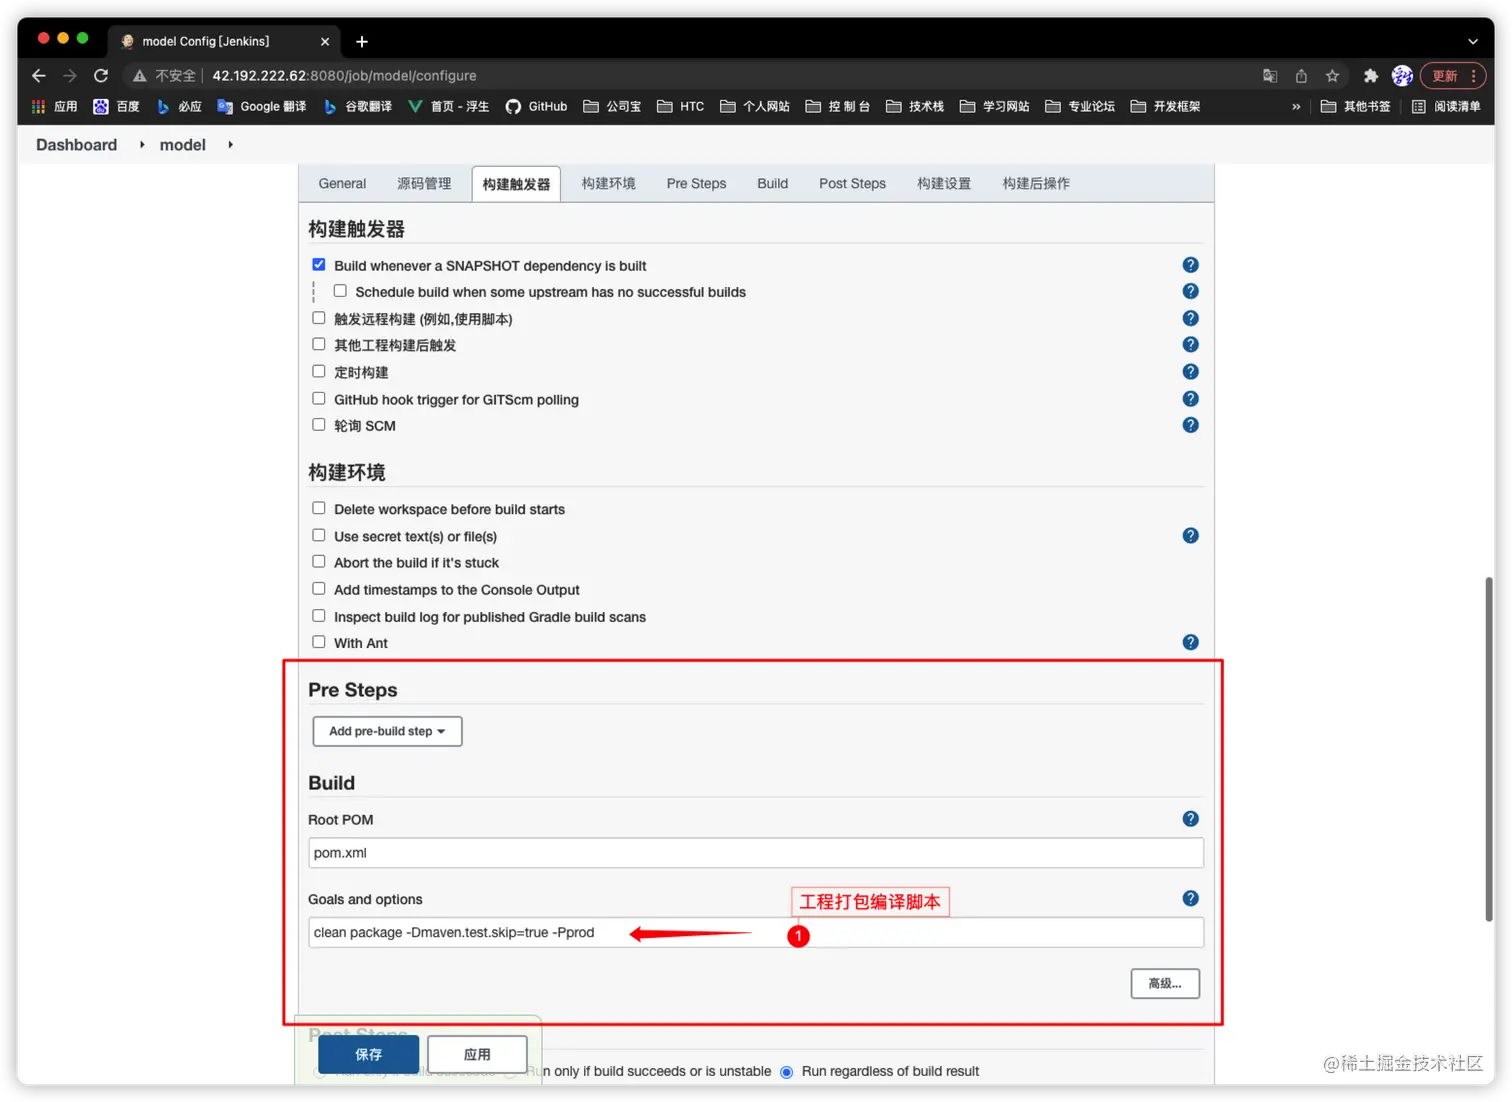Show more bookmarks with double chevron
This screenshot has width=1512, height=1102.
(1296, 106)
